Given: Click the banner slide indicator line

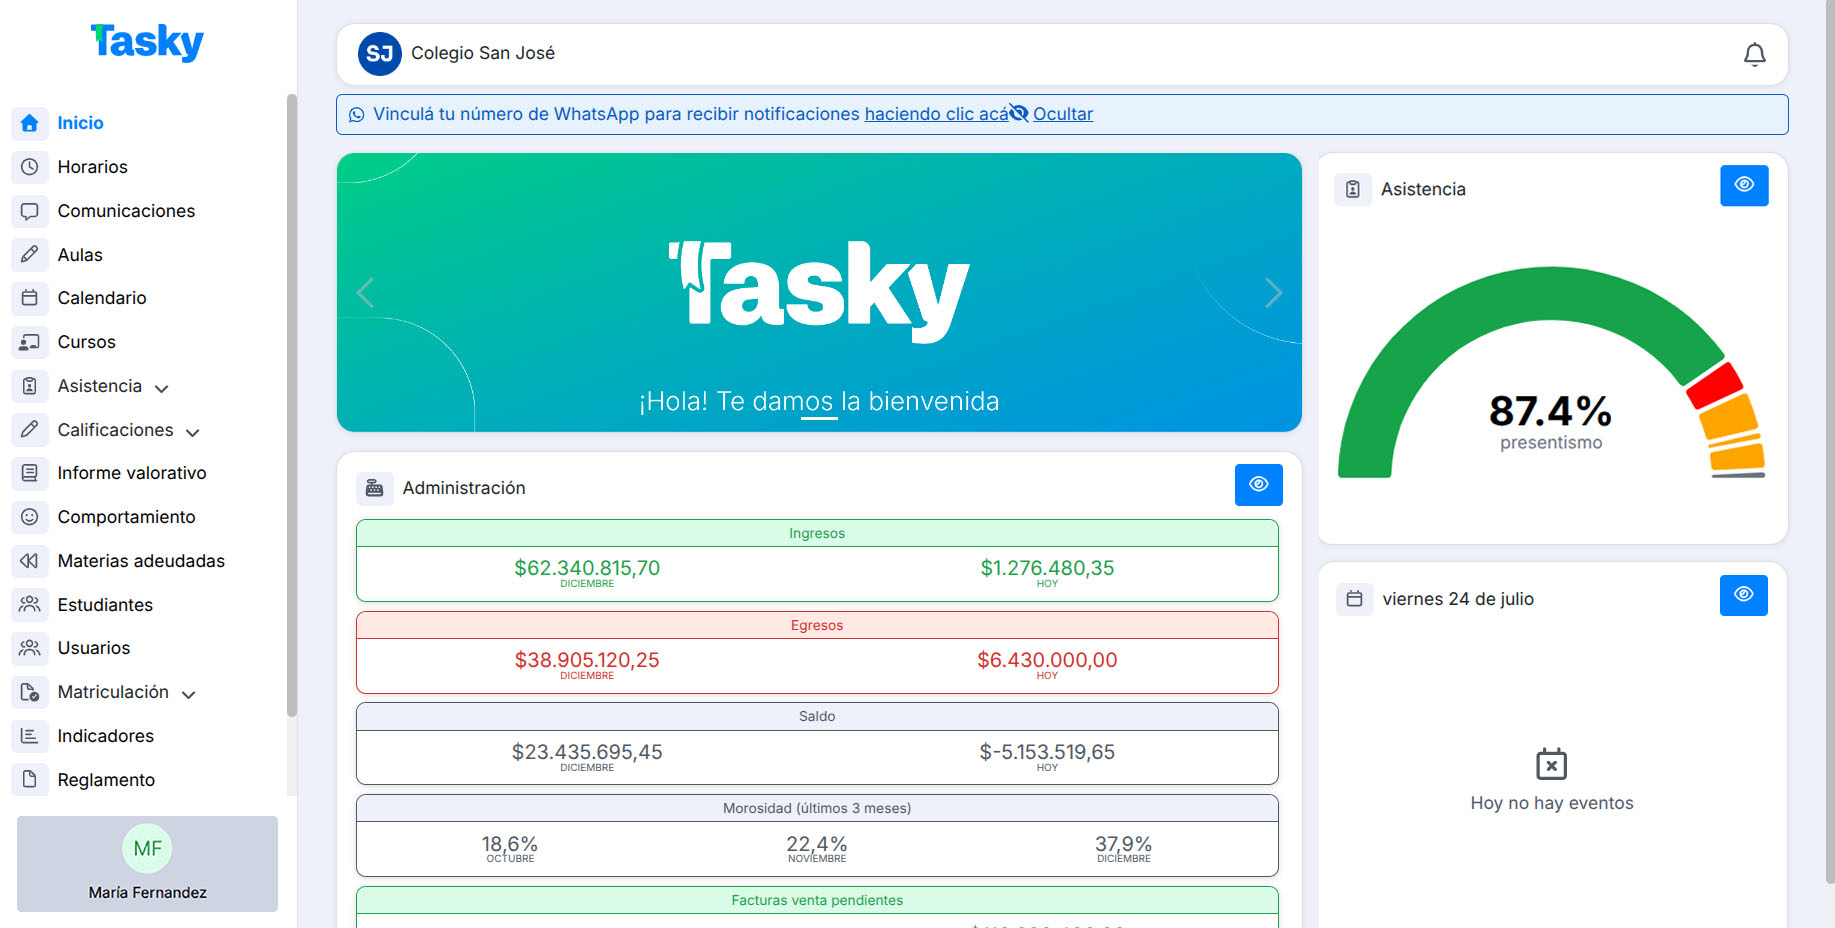Looking at the screenshot, I should [x=819, y=418].
